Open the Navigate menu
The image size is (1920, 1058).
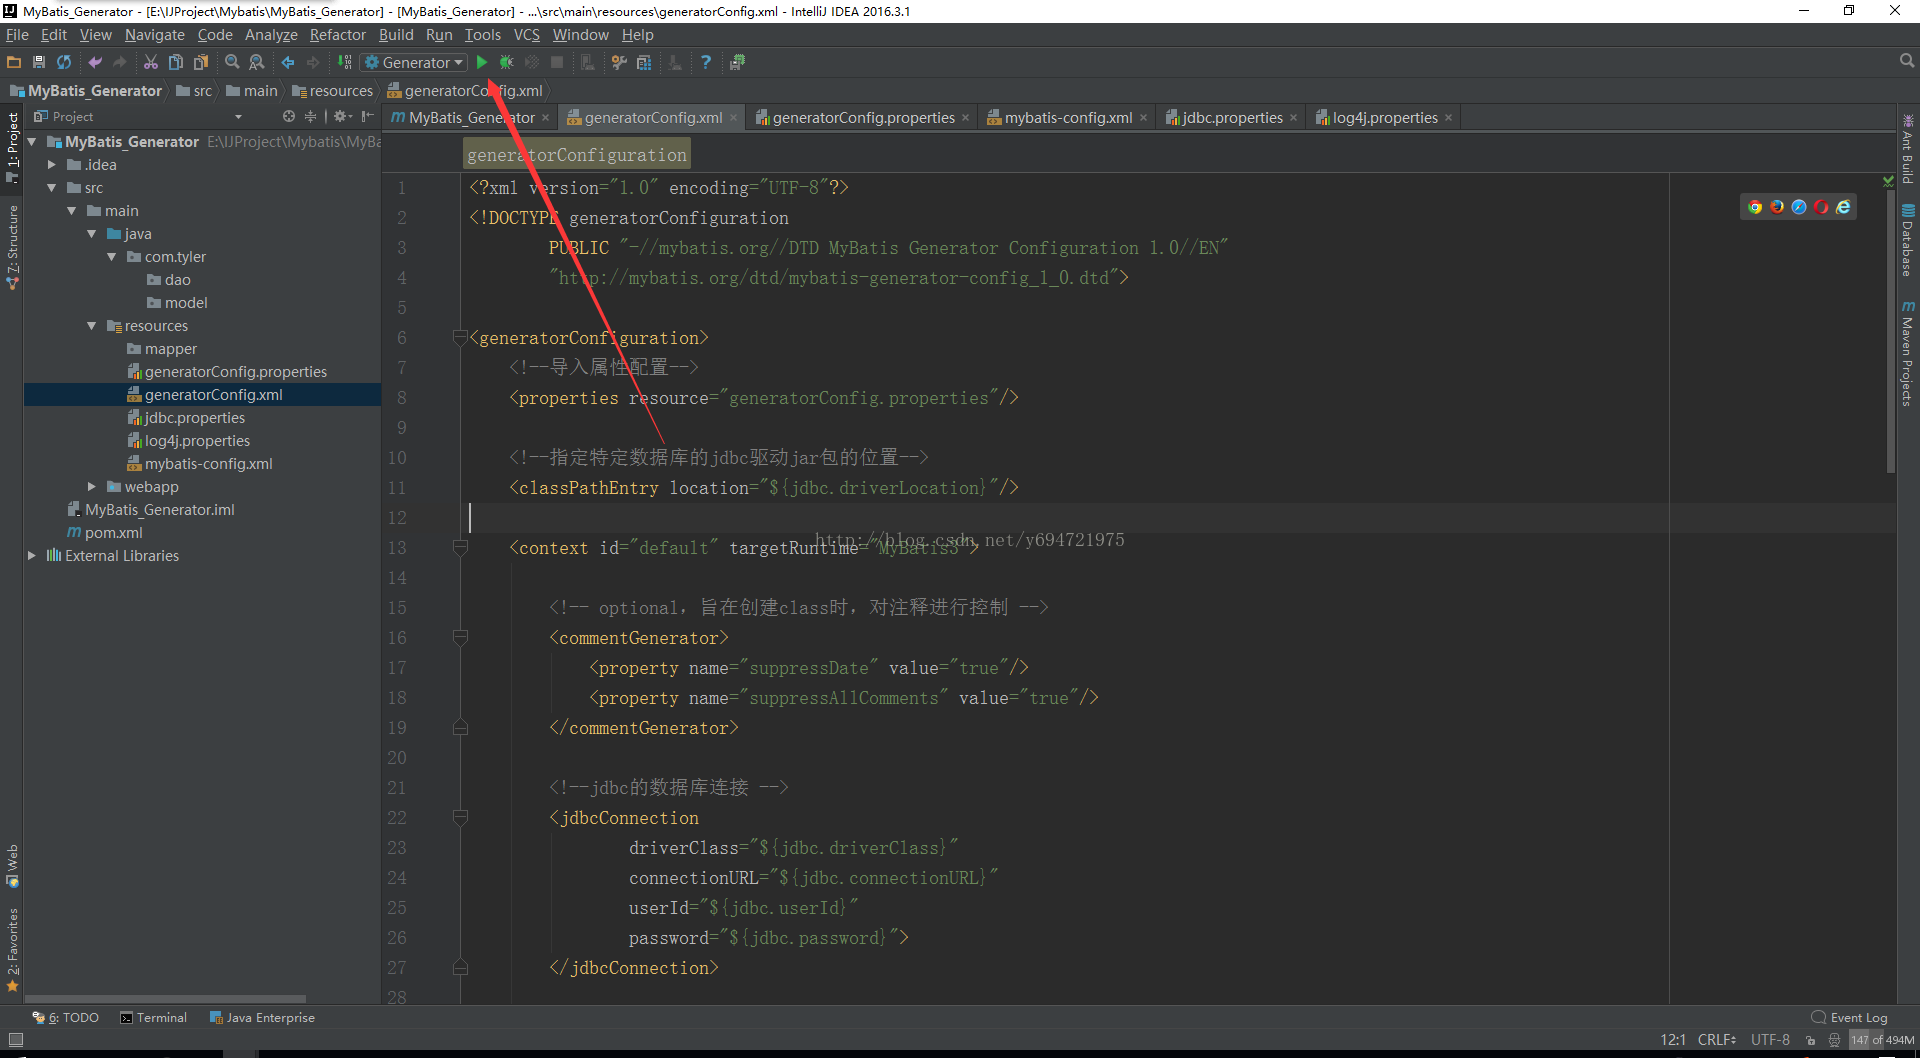[154, 35]
